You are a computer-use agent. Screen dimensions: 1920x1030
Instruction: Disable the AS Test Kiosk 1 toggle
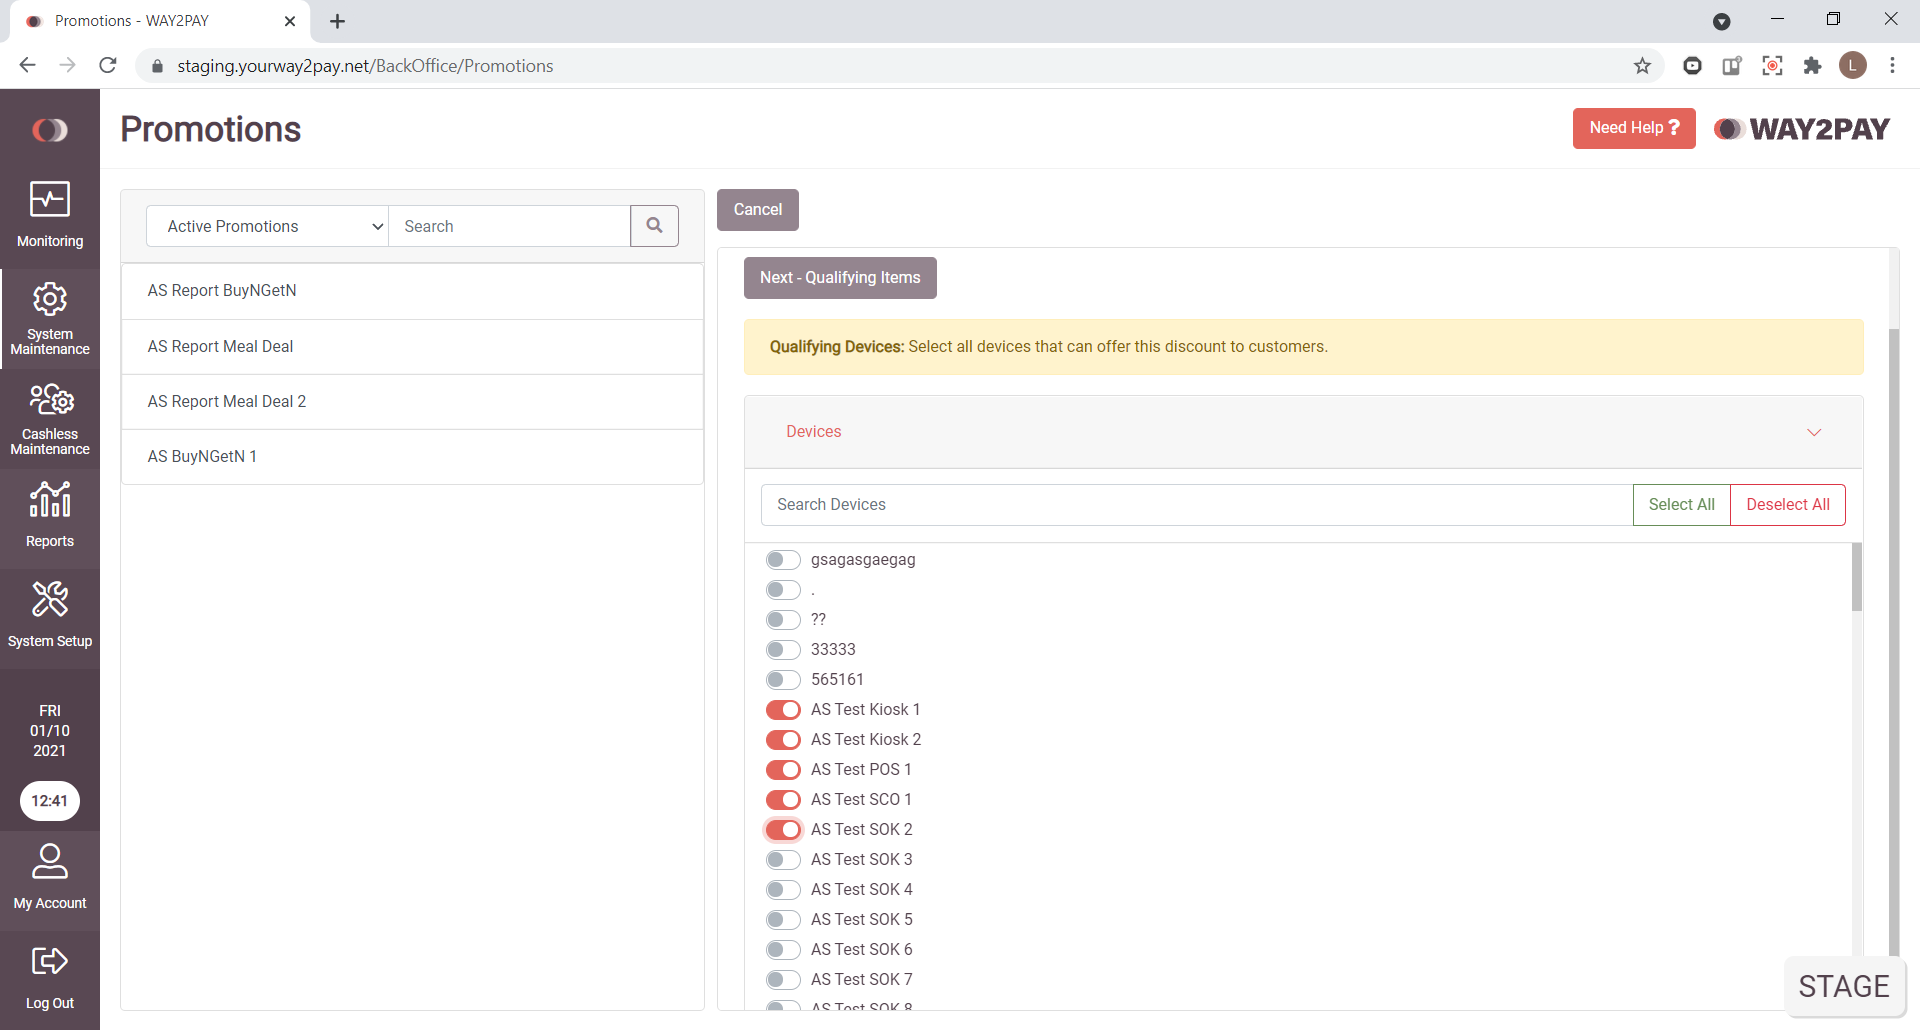[783, 710]
